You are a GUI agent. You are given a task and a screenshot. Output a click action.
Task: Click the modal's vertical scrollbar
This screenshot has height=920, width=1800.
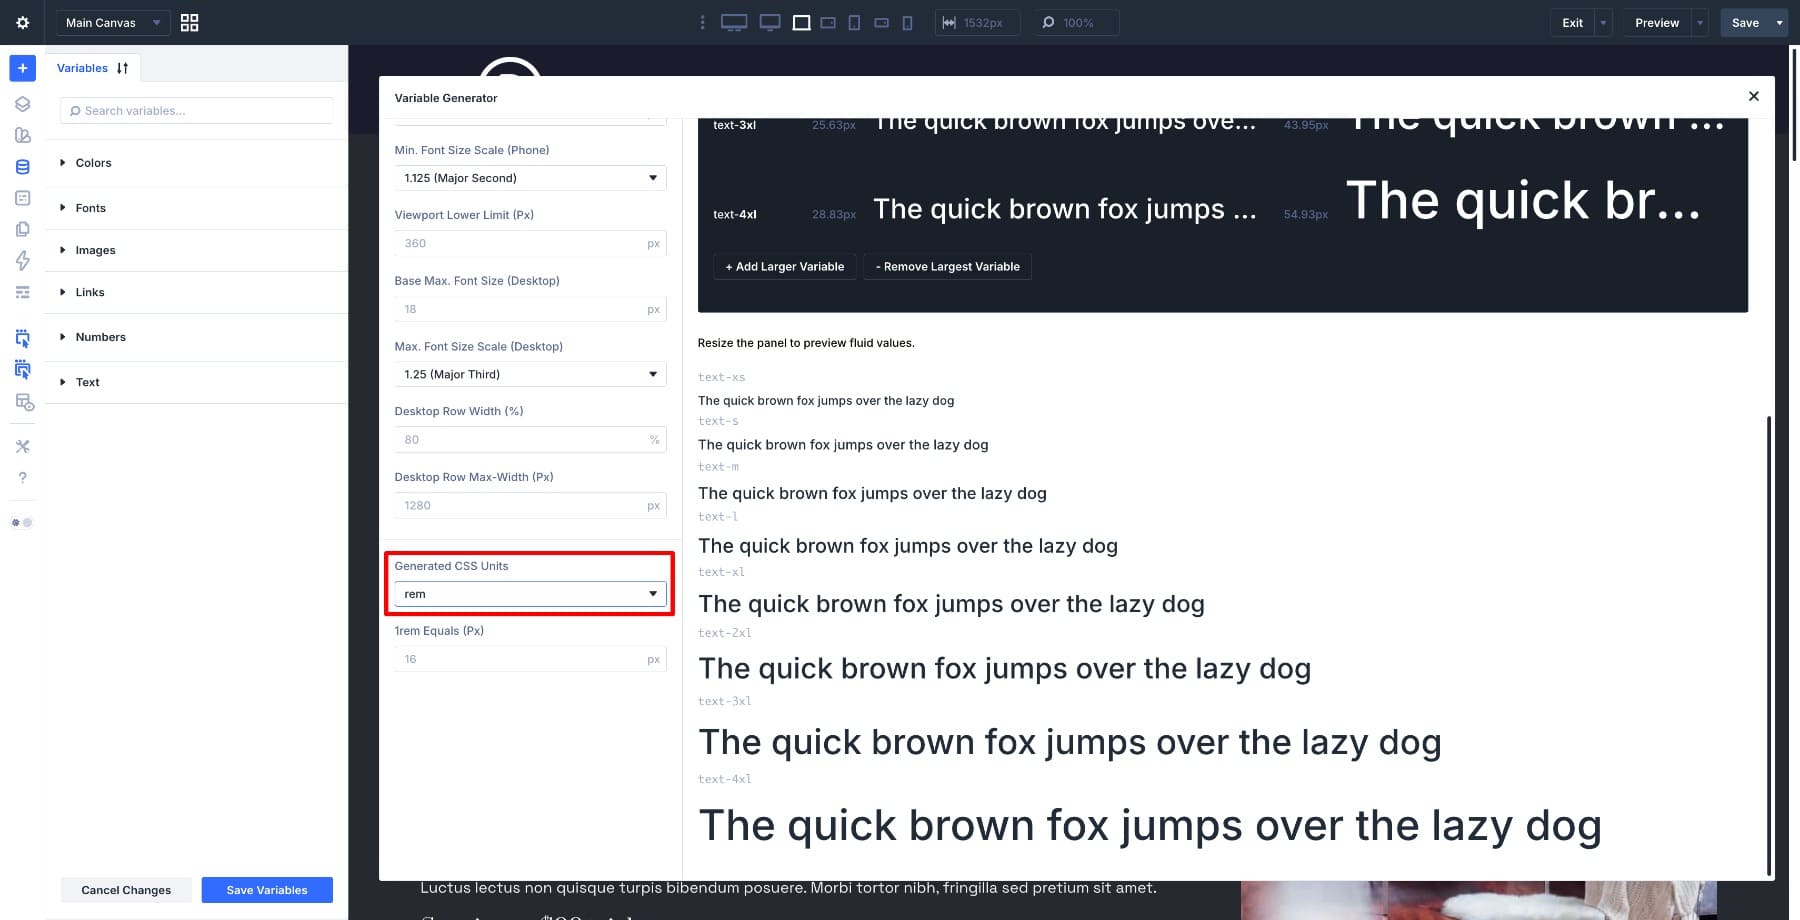click(1768, 645)
